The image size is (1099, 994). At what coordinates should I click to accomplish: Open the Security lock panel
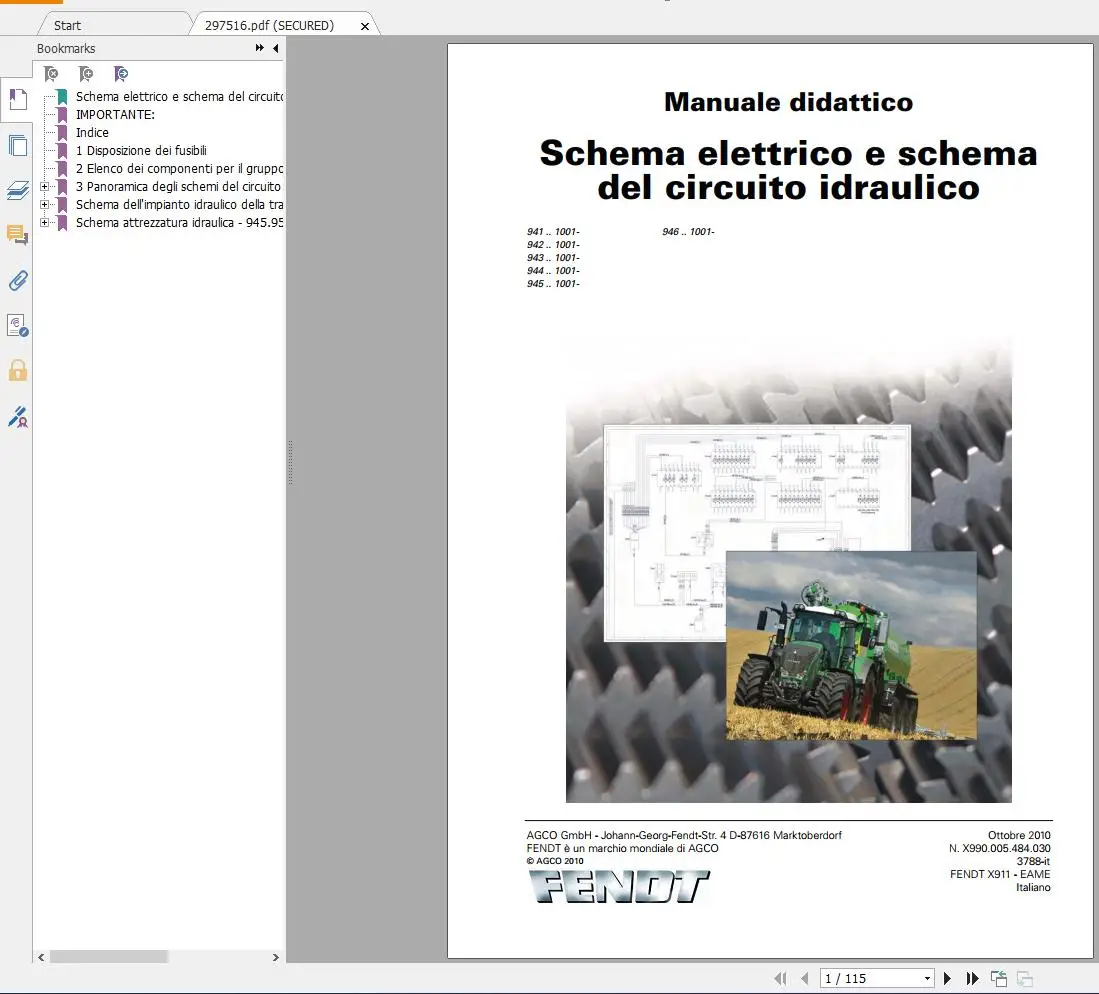pos(18,370)
